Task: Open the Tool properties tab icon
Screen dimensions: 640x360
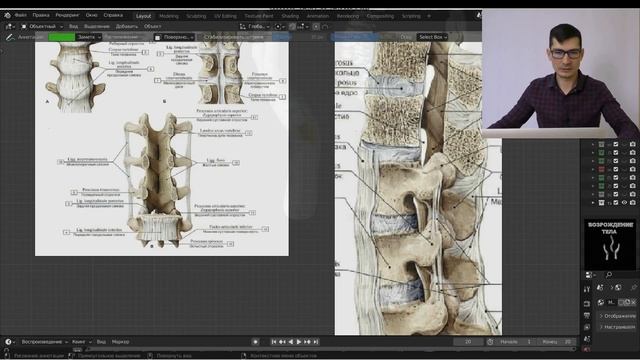Action: [x=587, y=289]
